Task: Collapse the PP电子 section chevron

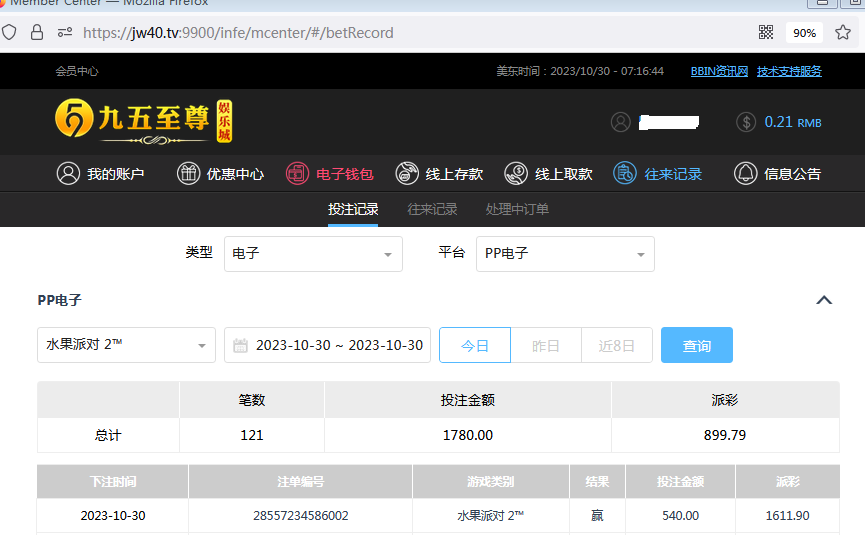Action: [824, 300]
